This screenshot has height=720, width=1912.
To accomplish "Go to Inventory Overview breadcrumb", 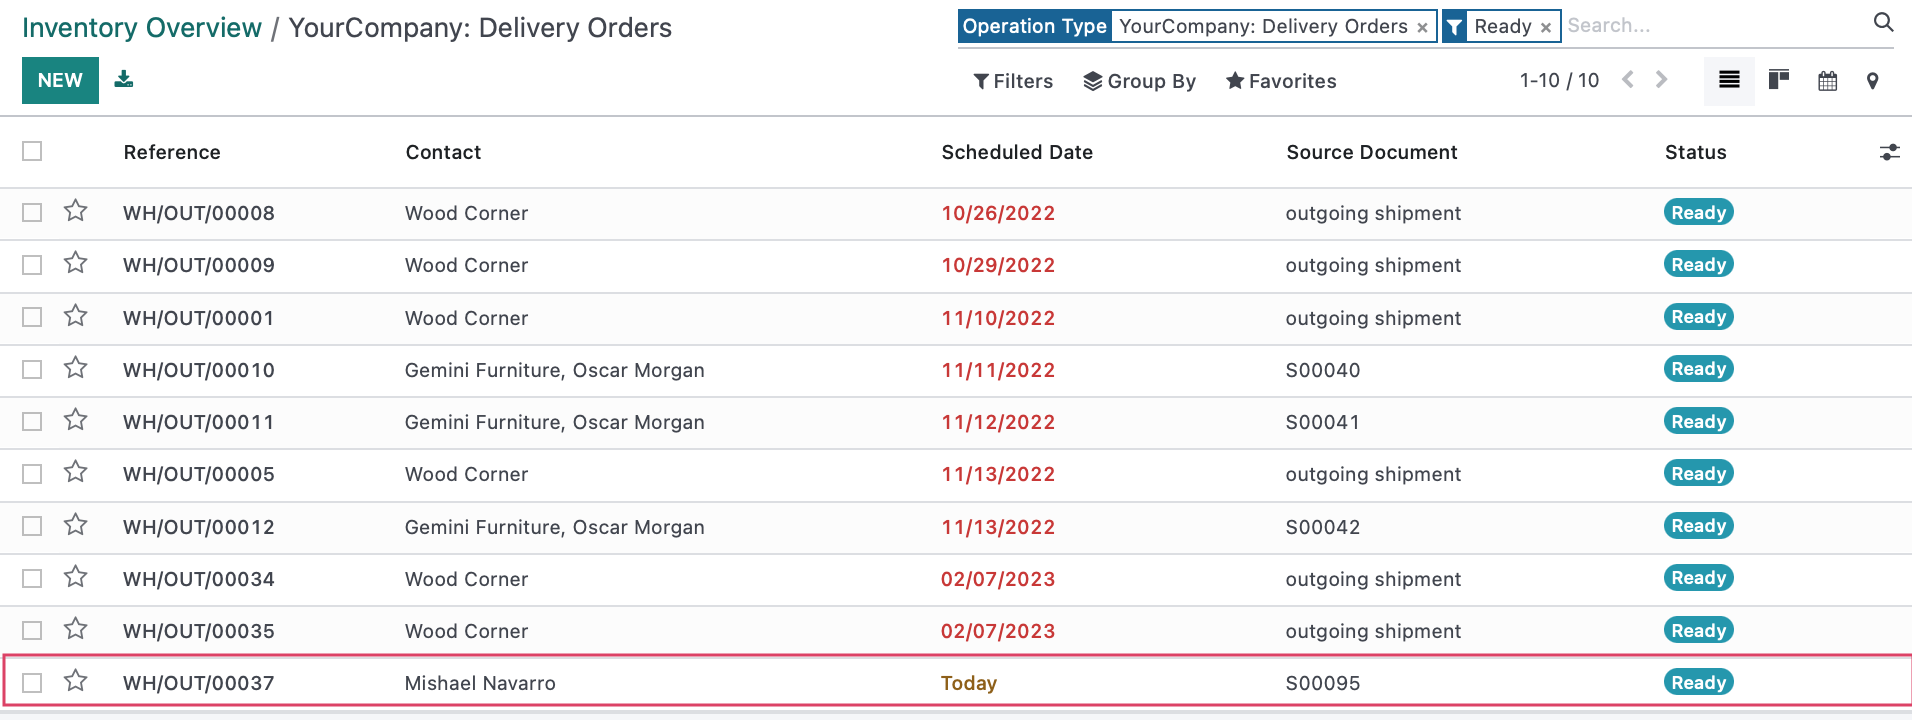I will click(142, 28).
